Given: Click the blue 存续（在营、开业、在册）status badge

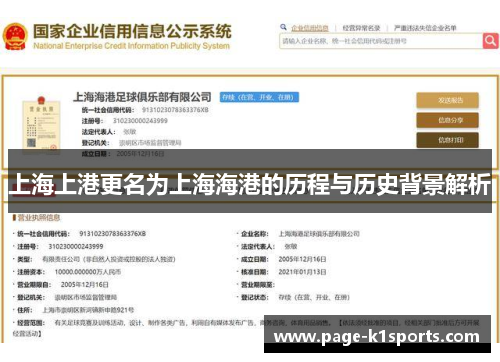Looking at the screenshot, I should pos(259,97).
